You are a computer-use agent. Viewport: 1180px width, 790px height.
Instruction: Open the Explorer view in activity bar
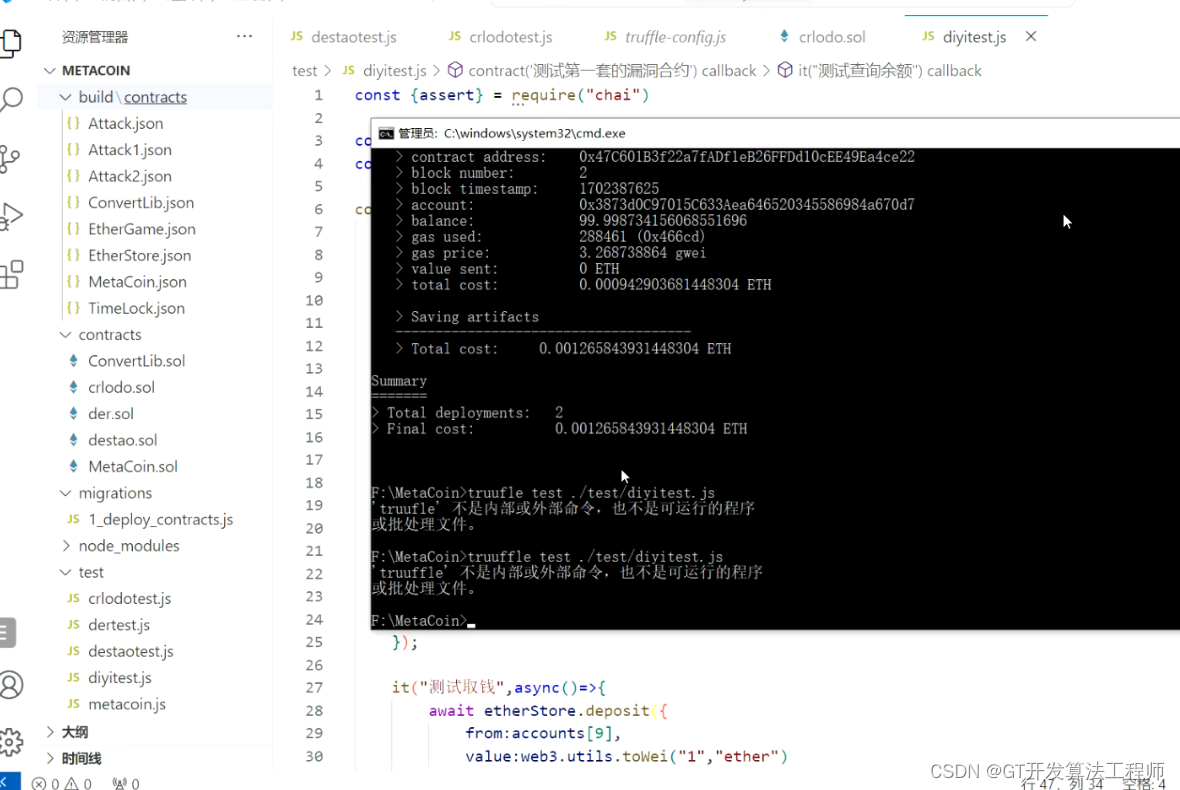coord(11,43)
